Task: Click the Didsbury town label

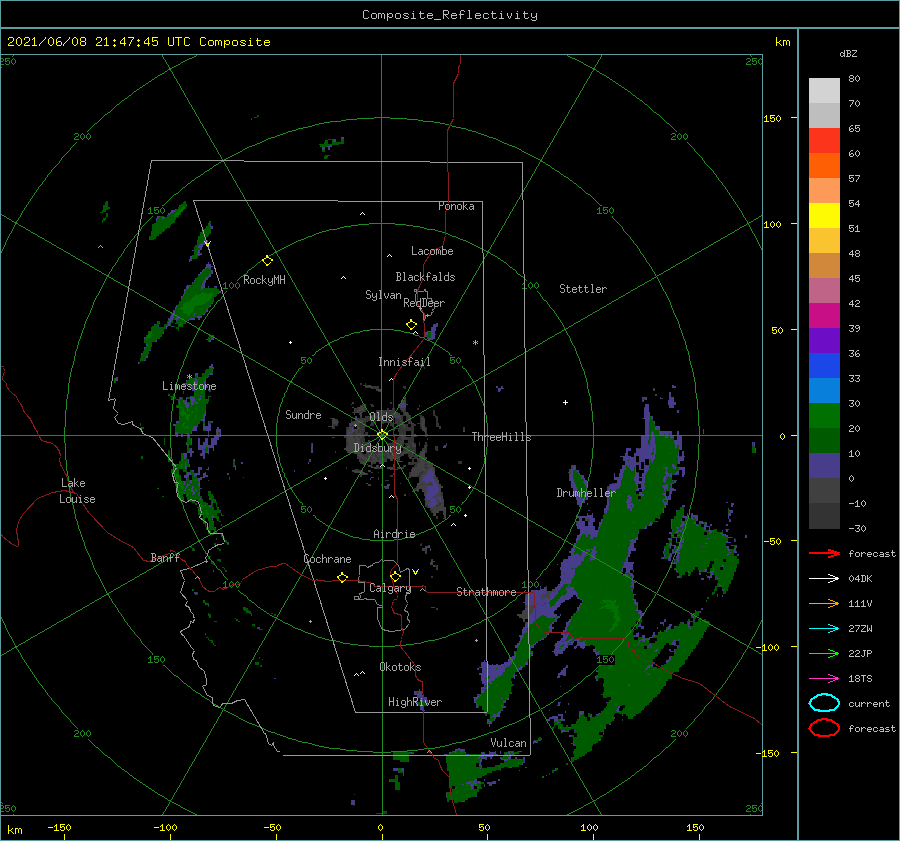Action: pyautogui.click(x=378, y=448)
